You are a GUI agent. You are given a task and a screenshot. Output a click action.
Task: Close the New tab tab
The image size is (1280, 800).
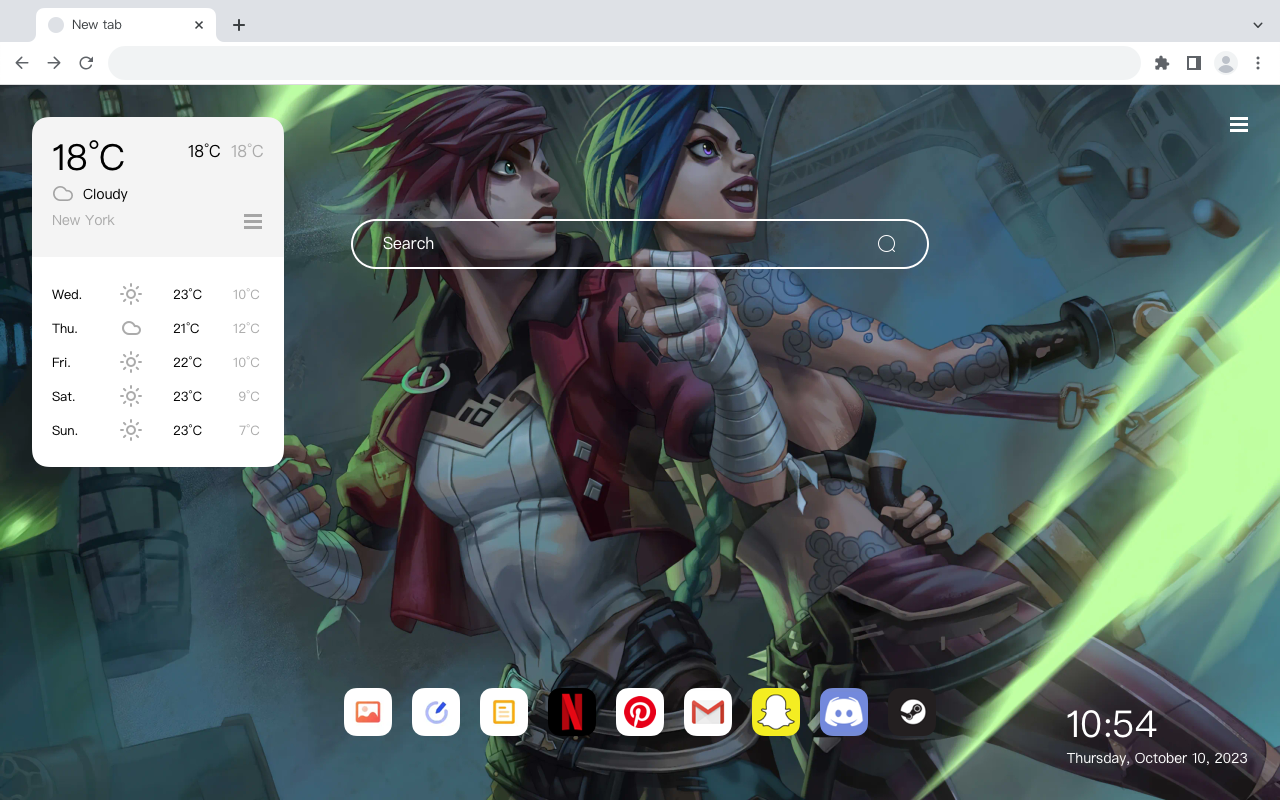pyautogui.click(x=199, y=25)
